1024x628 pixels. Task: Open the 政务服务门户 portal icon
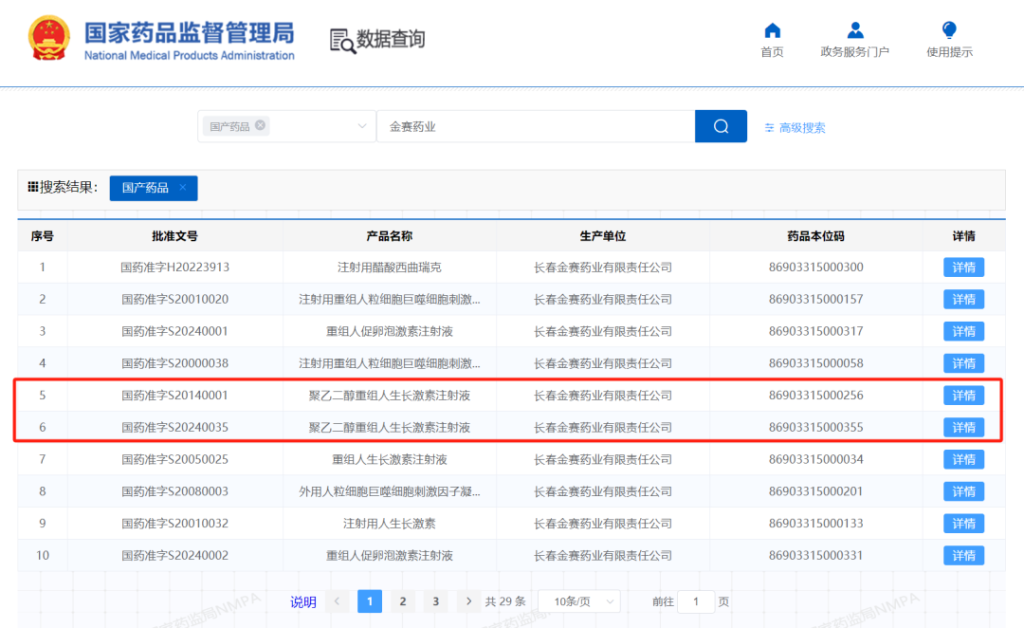tap(855, 30)
